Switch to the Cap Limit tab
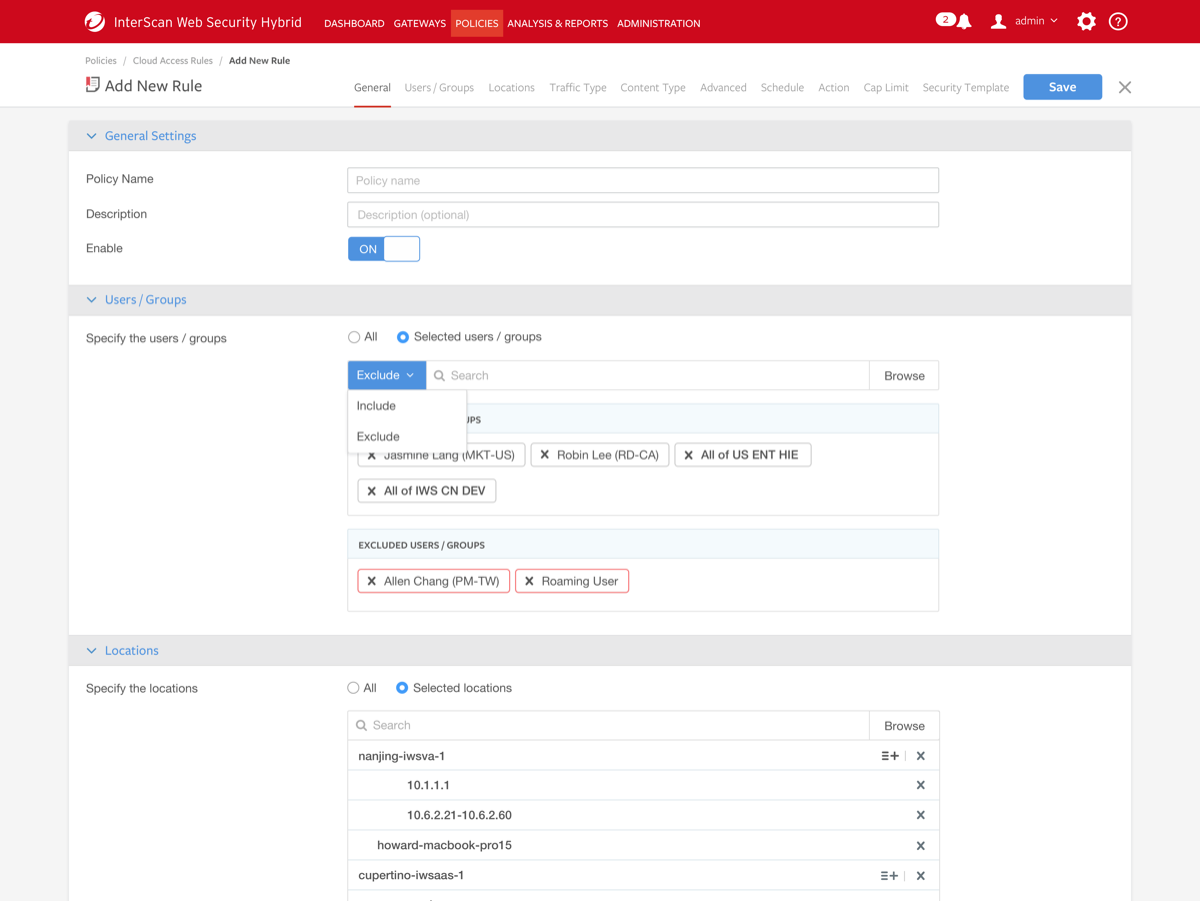The width and height of the screenshot is (1200, 901). (x=886, y=88)
